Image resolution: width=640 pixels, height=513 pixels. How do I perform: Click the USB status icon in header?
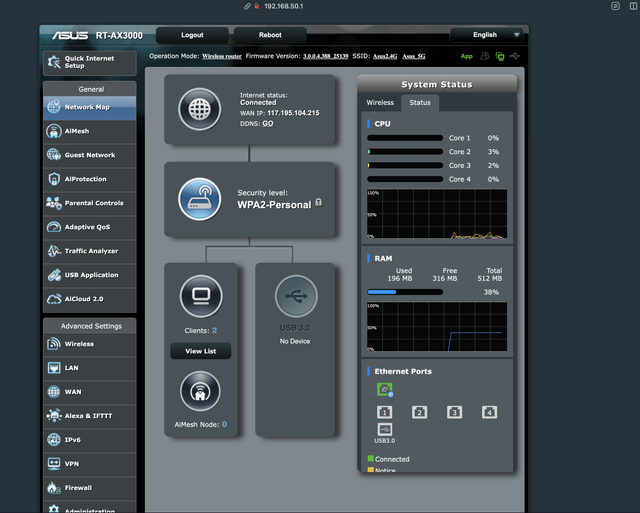tap(515, 56)
